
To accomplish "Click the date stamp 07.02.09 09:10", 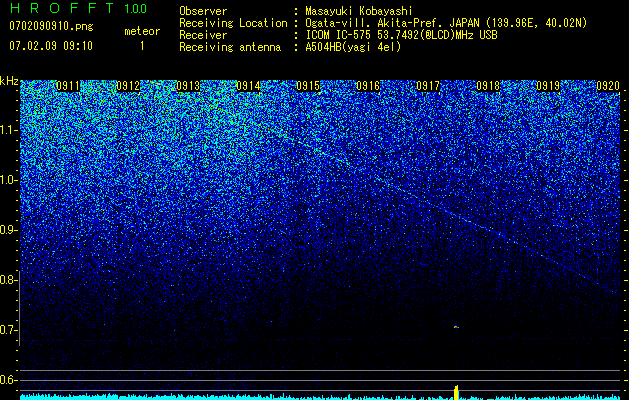I will [x=51, y=46].
